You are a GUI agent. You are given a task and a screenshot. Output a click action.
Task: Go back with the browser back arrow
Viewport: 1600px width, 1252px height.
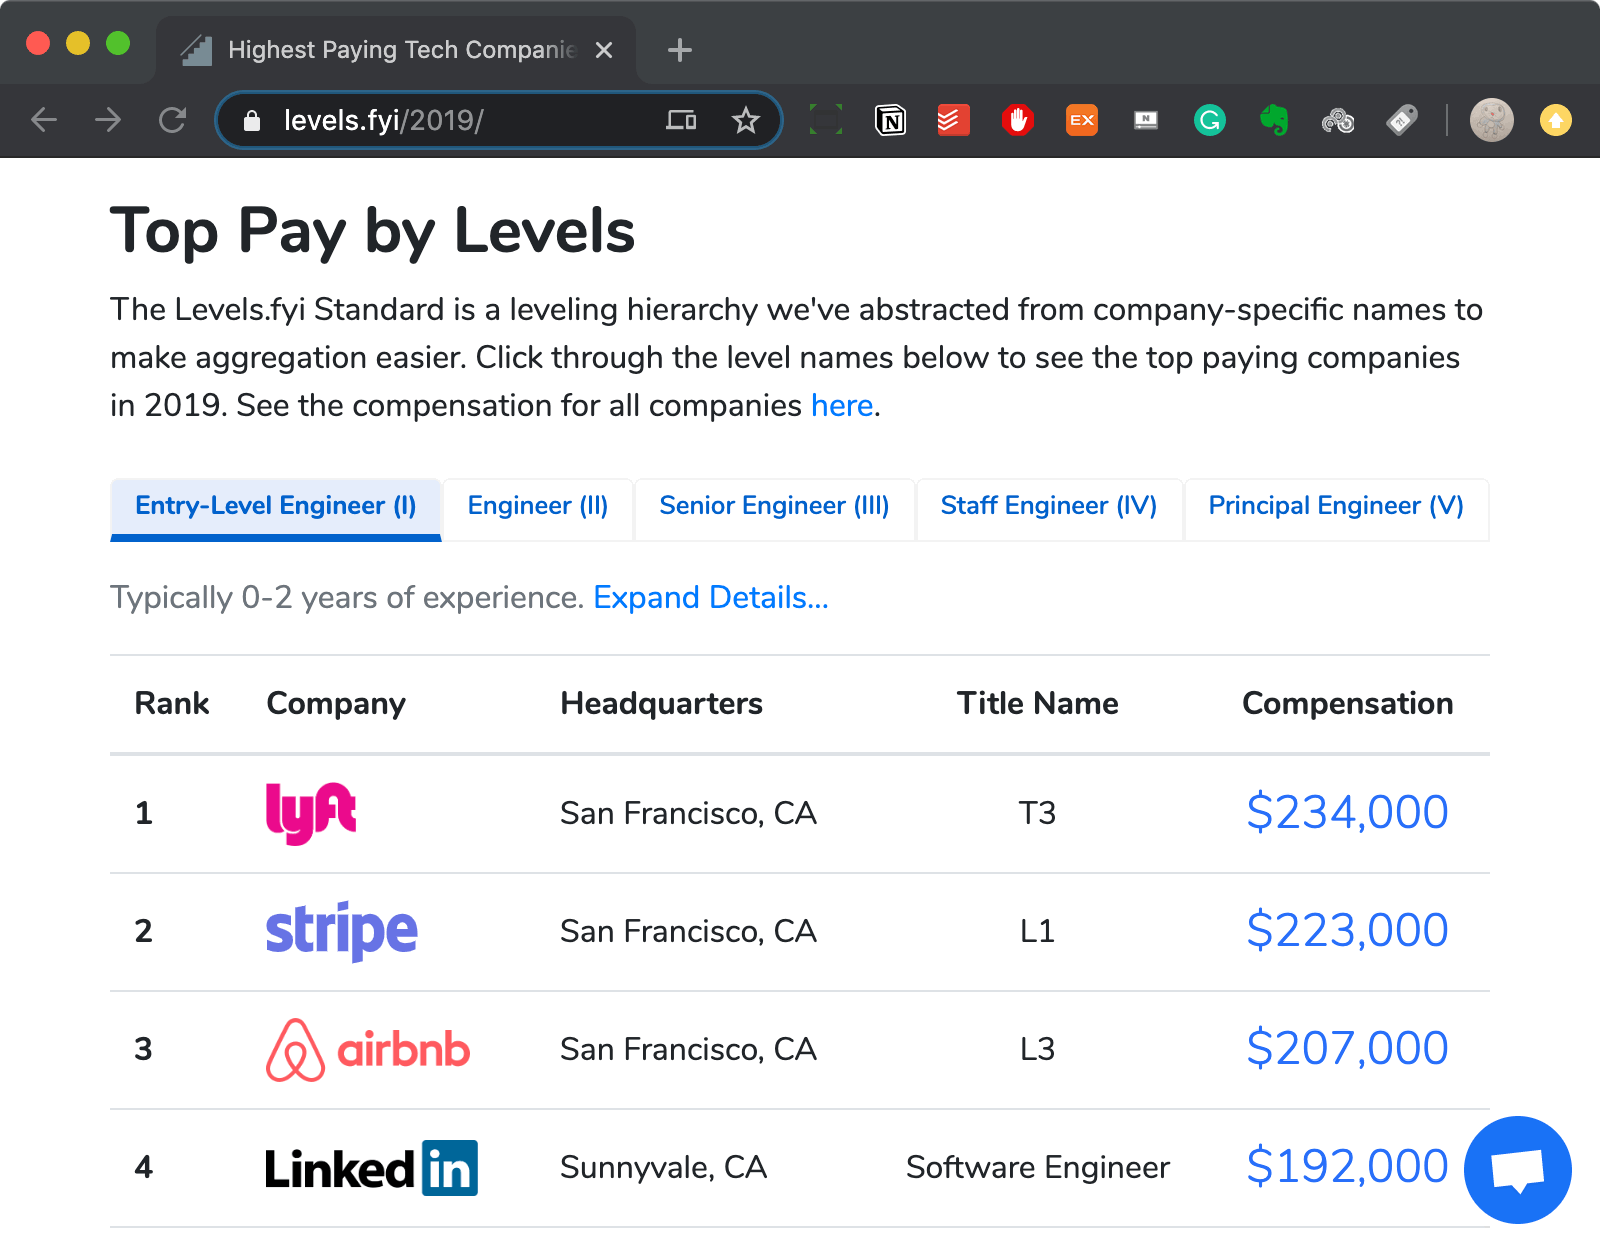coord(44,120)
